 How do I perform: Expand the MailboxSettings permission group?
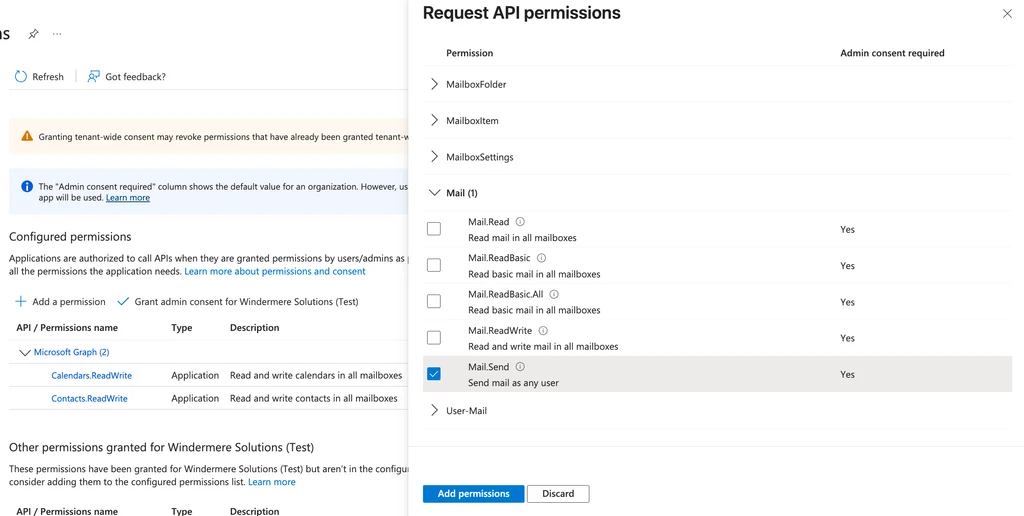[x=434, y=157]
